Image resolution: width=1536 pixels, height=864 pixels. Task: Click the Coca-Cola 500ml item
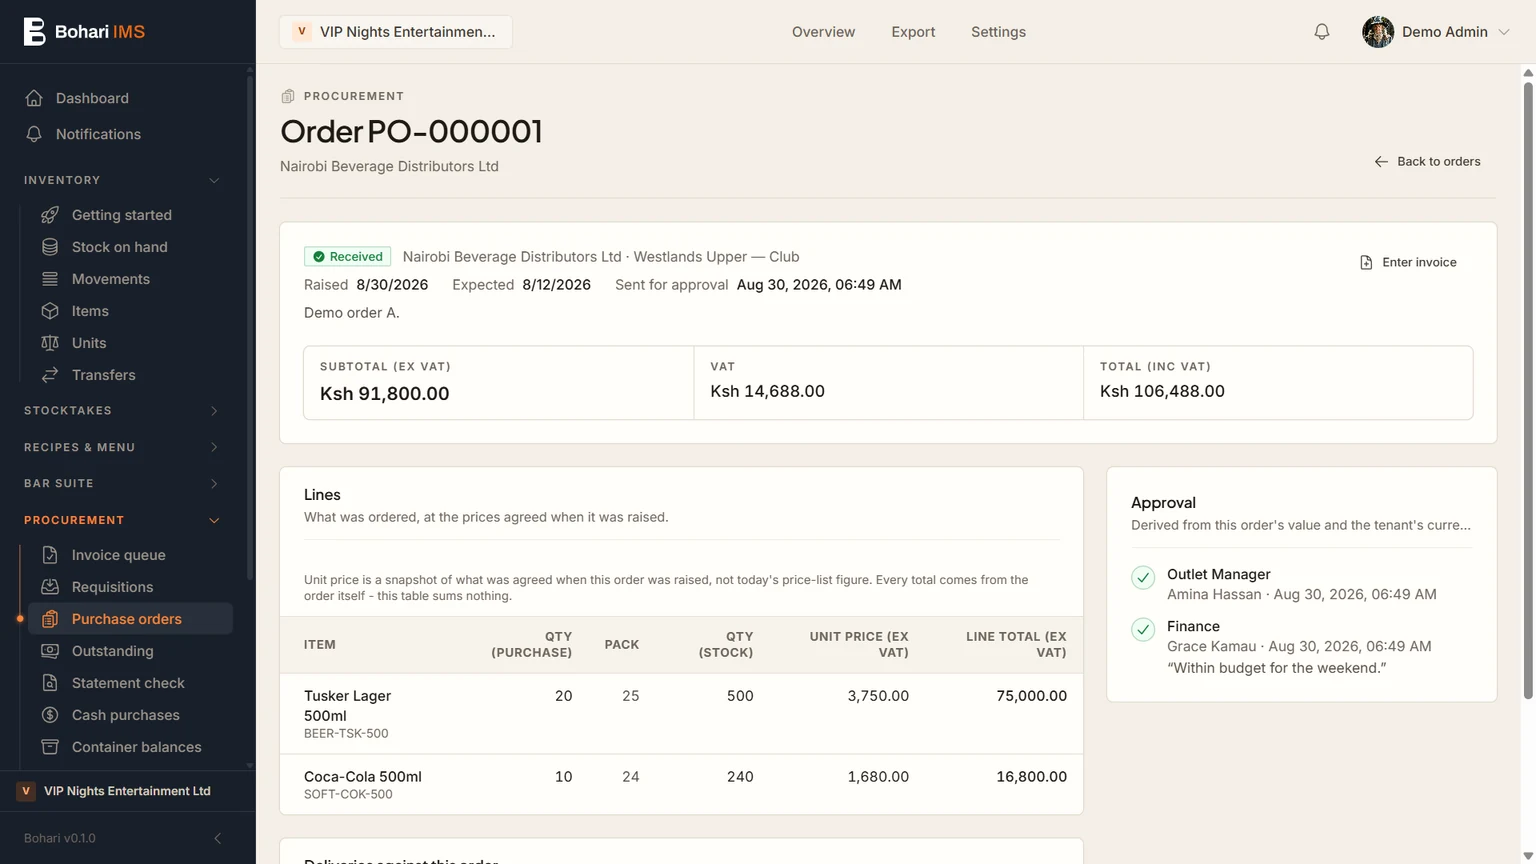[x=363, y=777]
